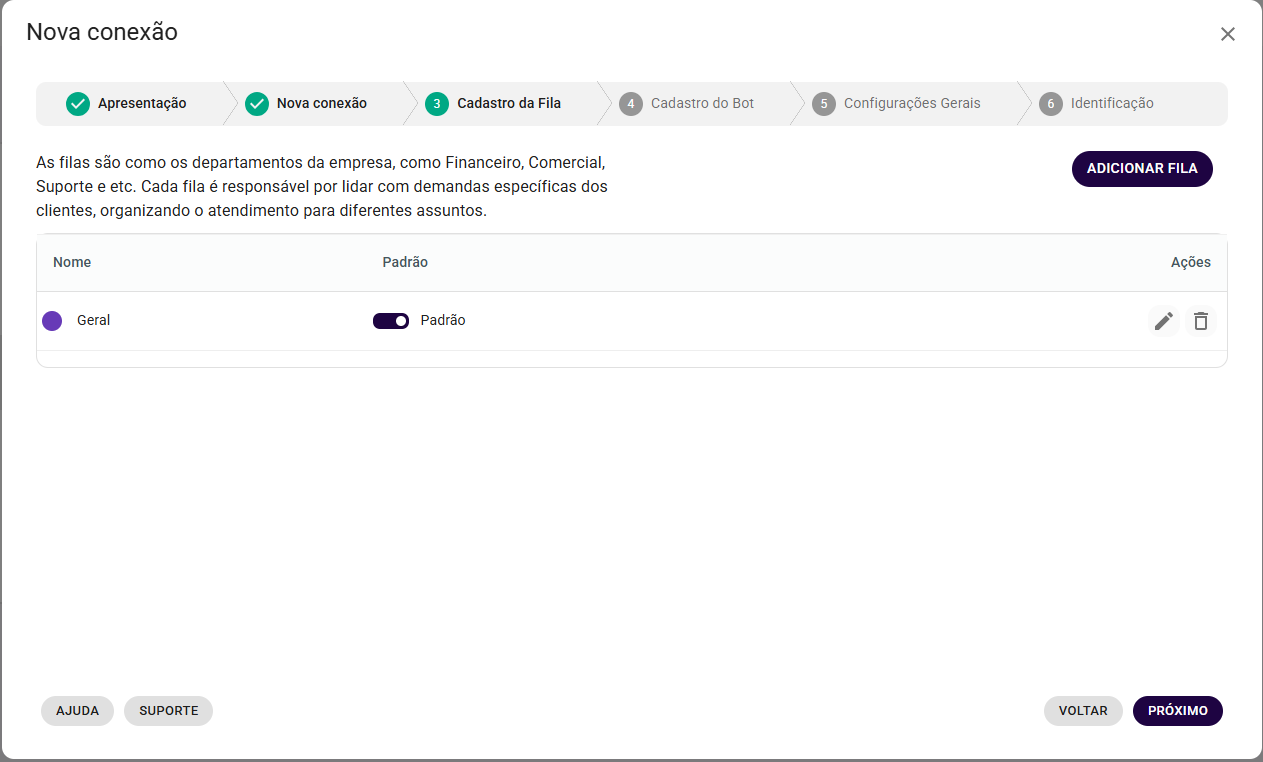Go to Configurações Gerais step
1263x762 pixels.
tap(912, 104)
